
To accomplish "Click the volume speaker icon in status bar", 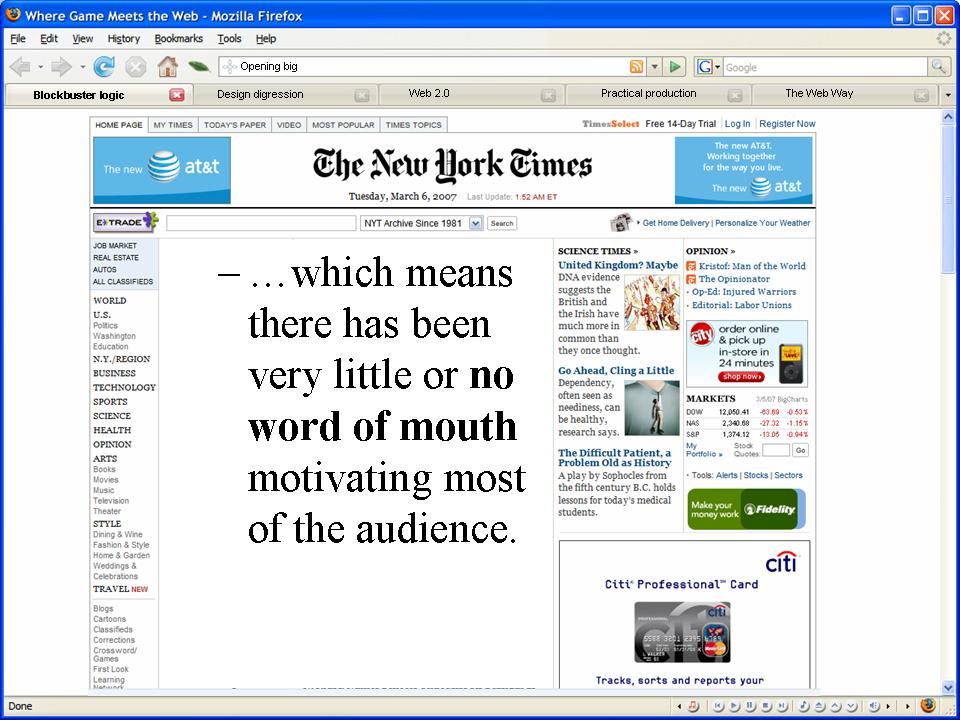I will tap(874, 706).
